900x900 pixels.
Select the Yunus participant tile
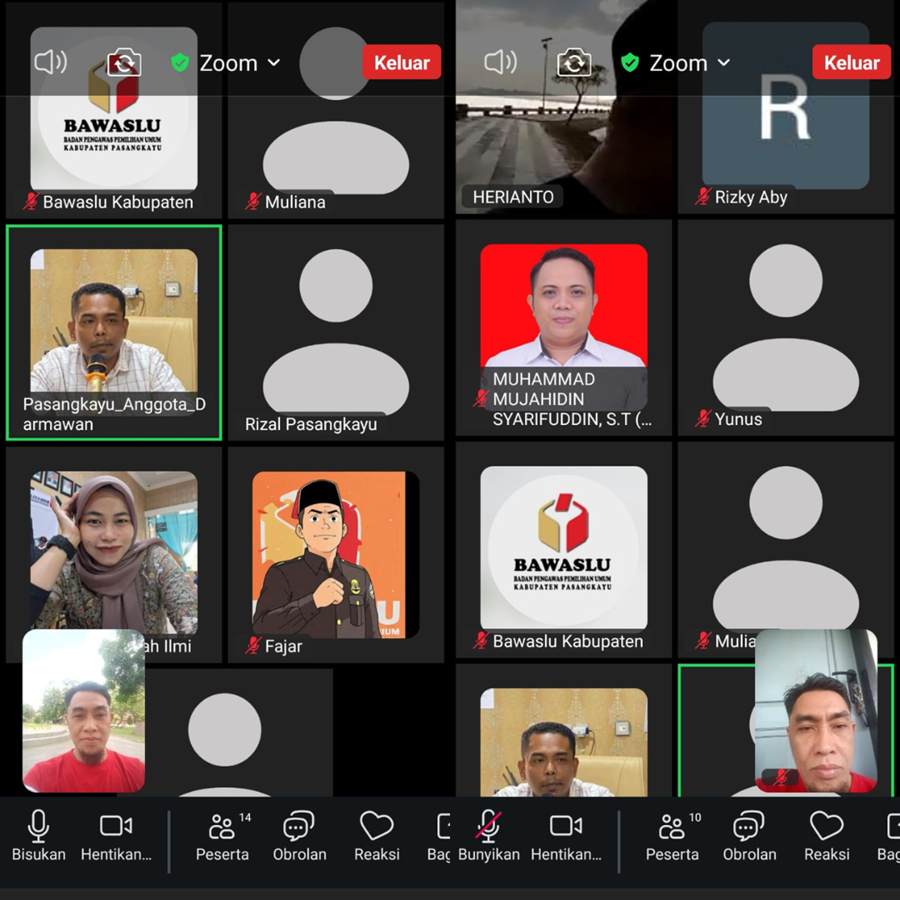(x=786, y=328)
